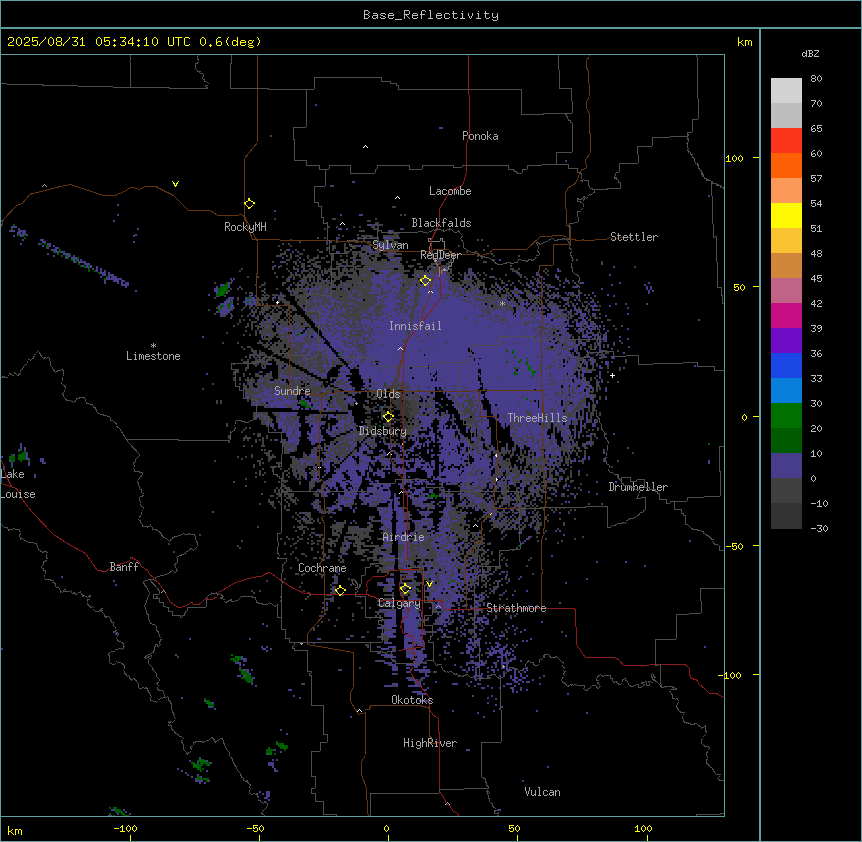Click the 50 tick label on right axis
This screenshot has width=862, height=842.
click(x=739, y=287)
